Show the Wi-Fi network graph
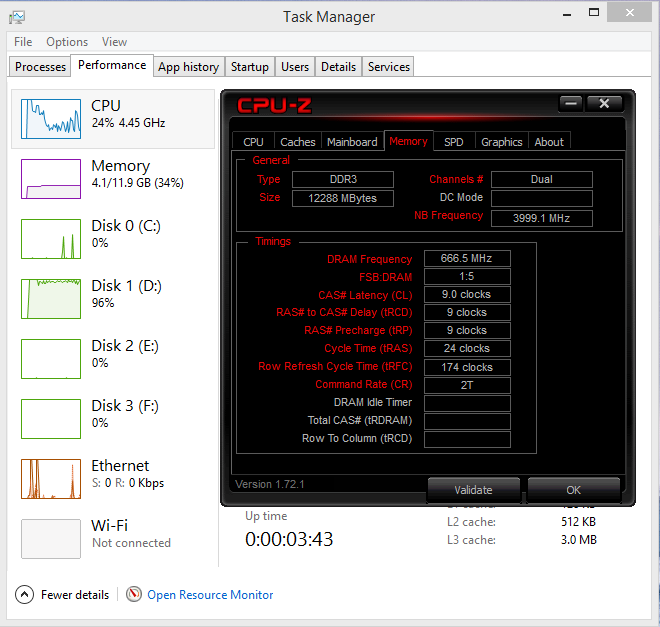660x627 pixels. tap(51, 539)
